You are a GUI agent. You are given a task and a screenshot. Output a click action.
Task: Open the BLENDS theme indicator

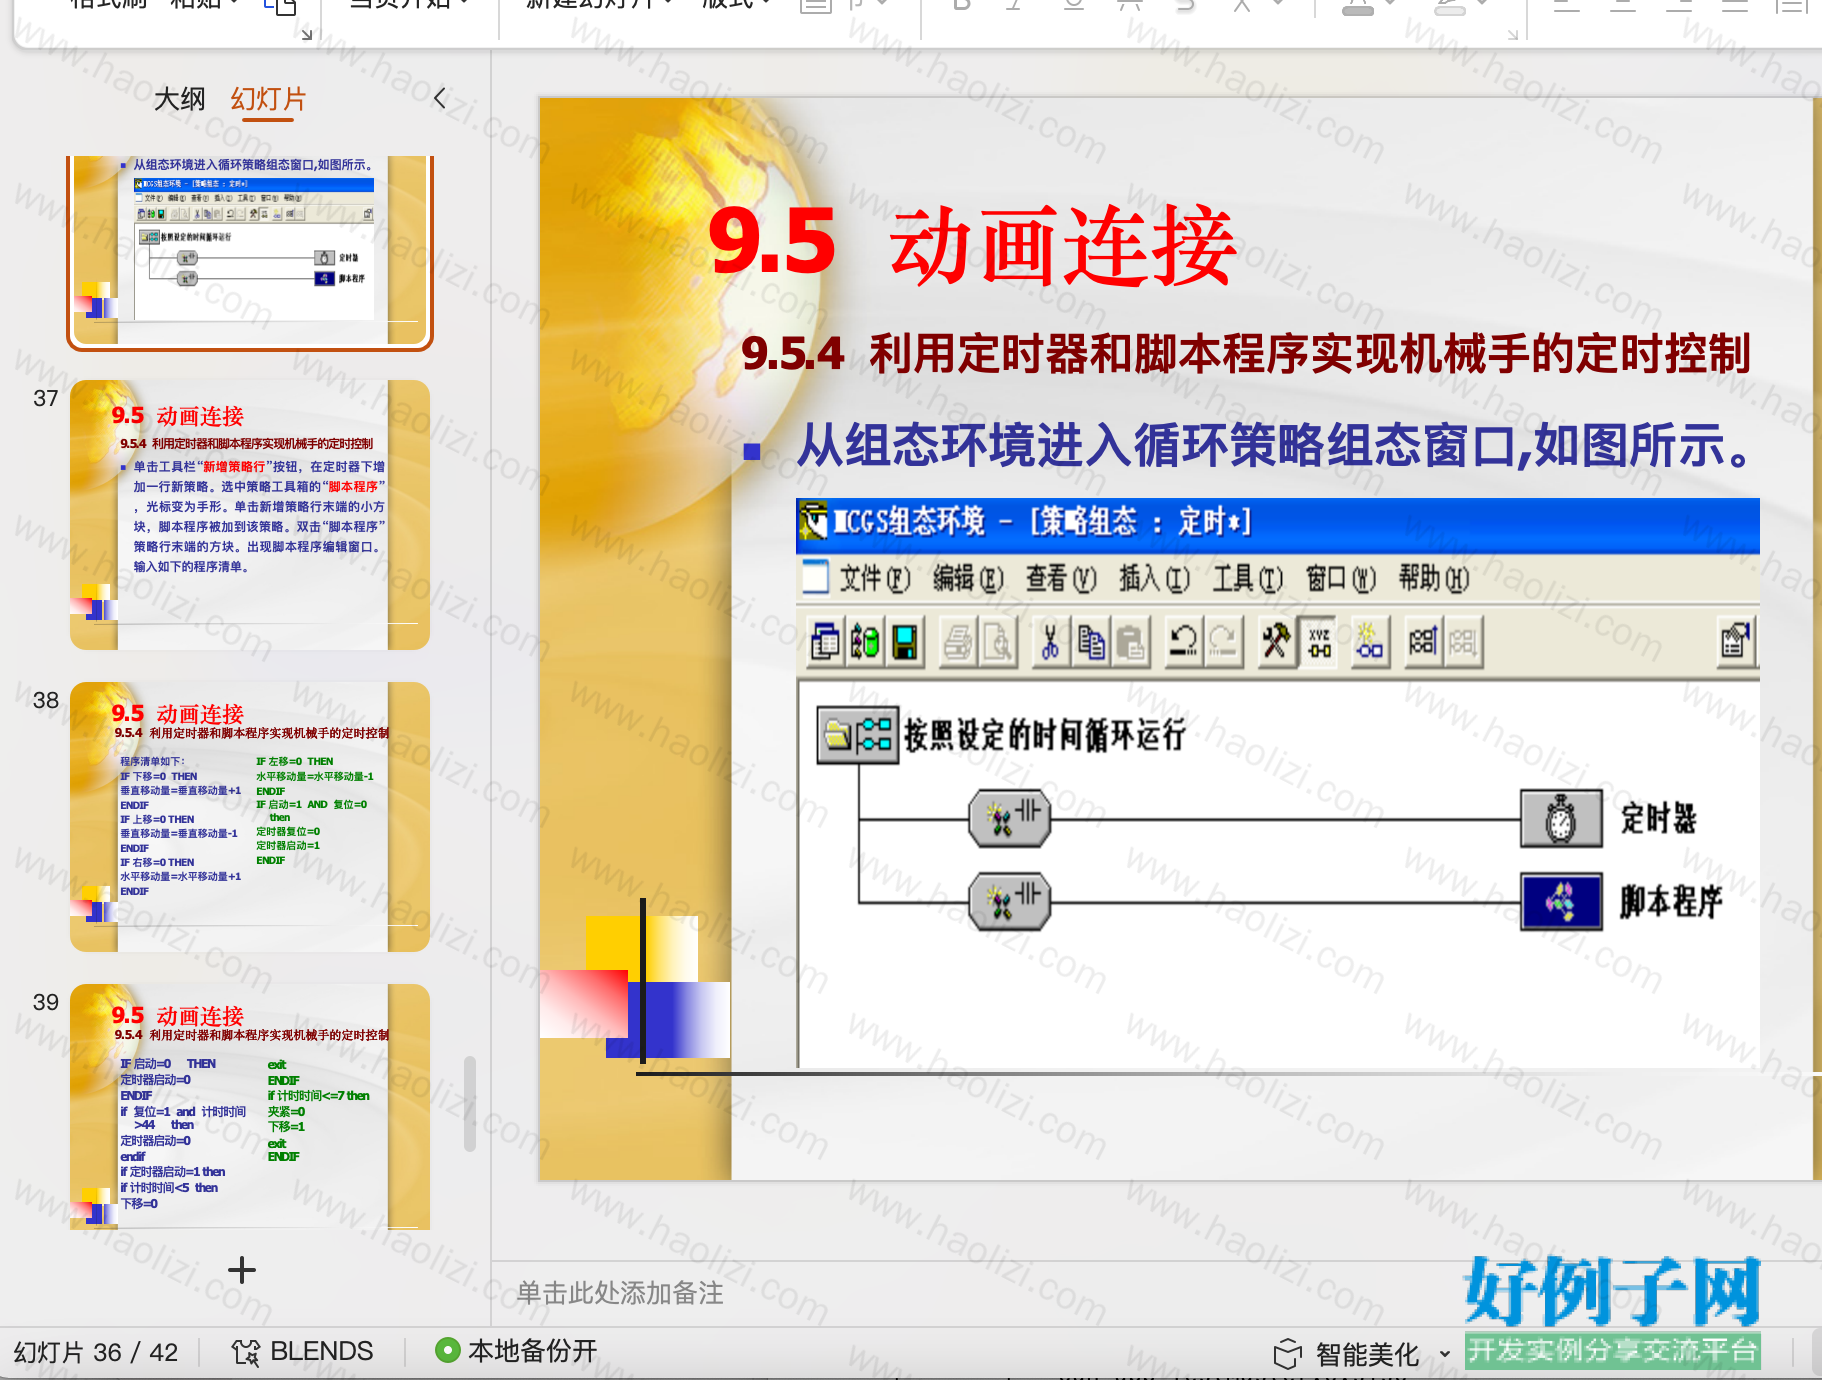[302, 1352]
